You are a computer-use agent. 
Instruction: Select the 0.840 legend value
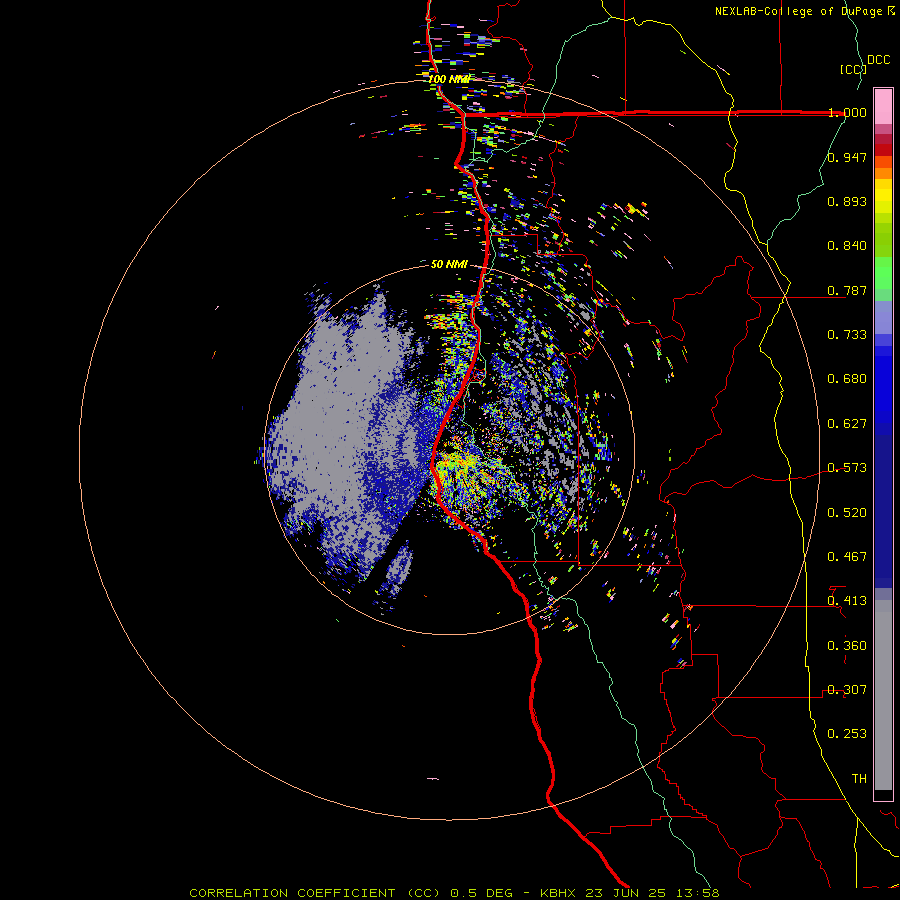(847, 246)
